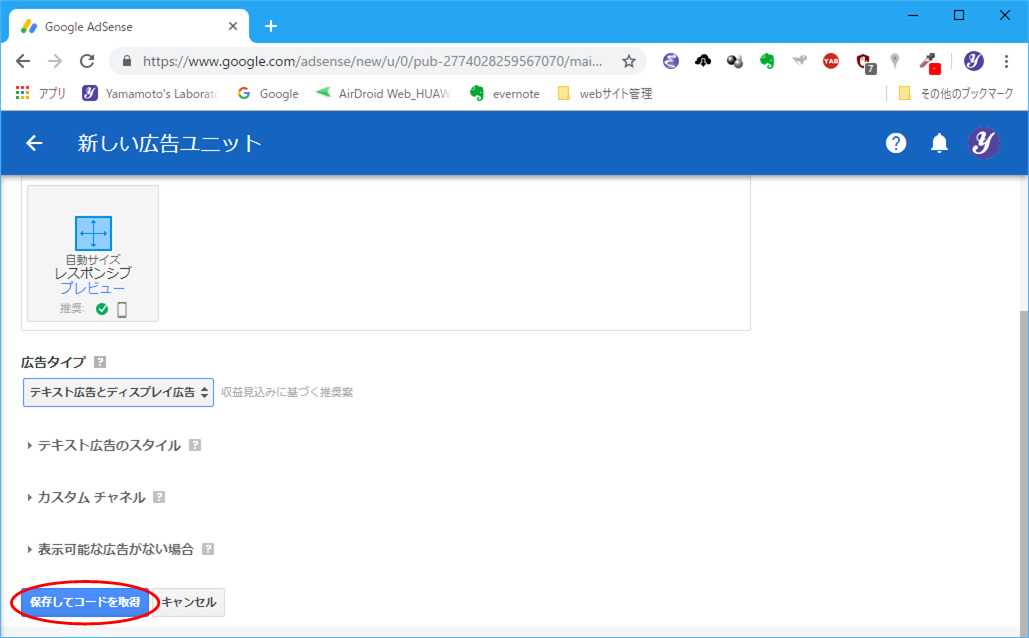This screenshot has height=638, width=1029.
Task: Select the 自動サイズ レスポンシブ ad size thumbnail
Action: pyautogui.click(x=93, y=253)
